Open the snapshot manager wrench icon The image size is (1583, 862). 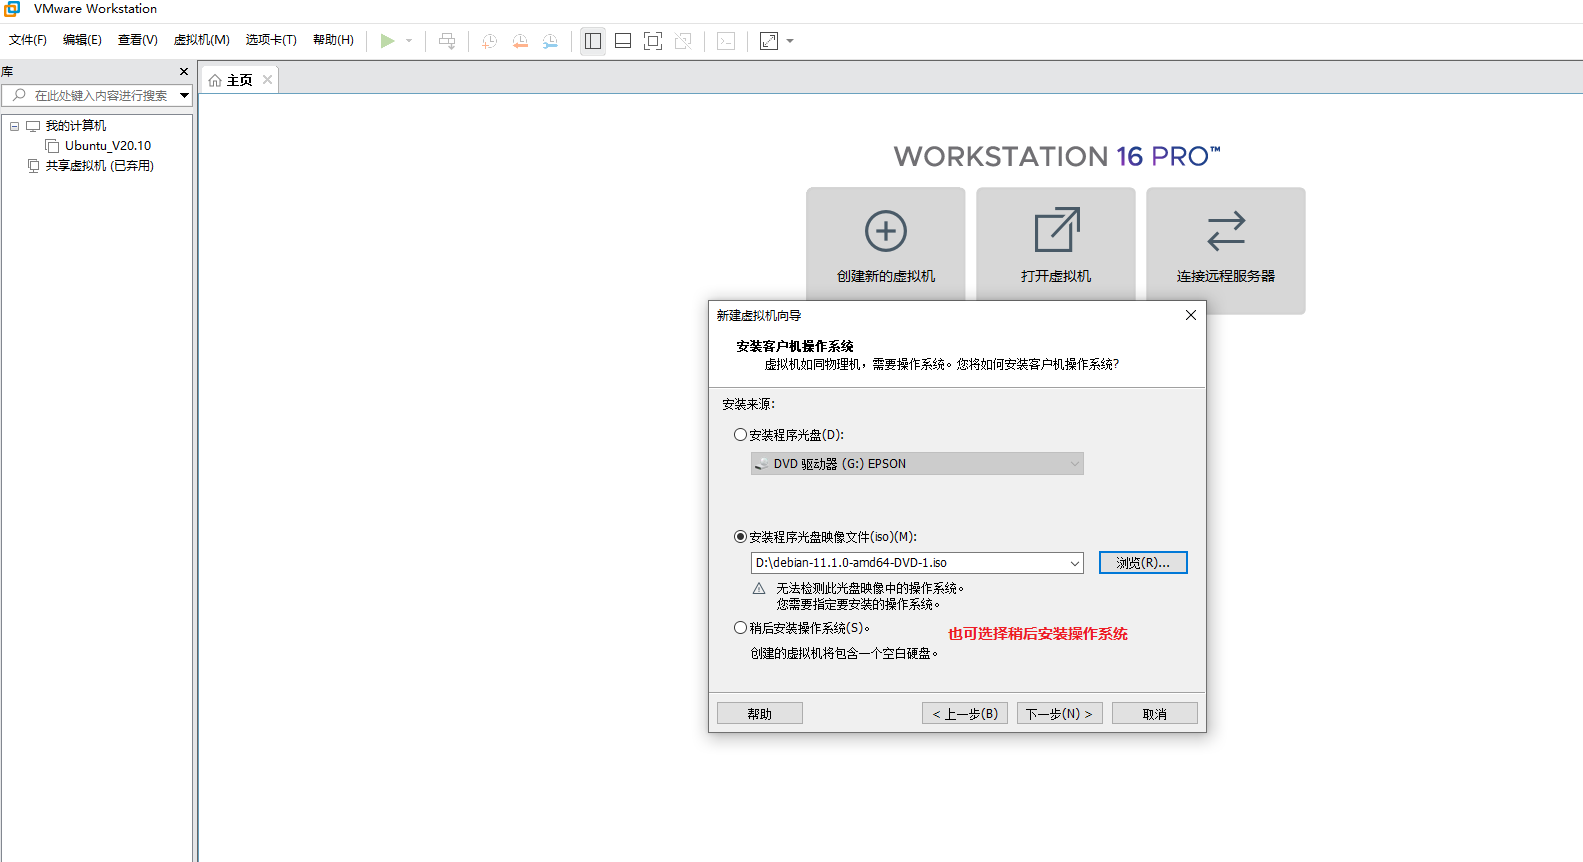(550, 41)
